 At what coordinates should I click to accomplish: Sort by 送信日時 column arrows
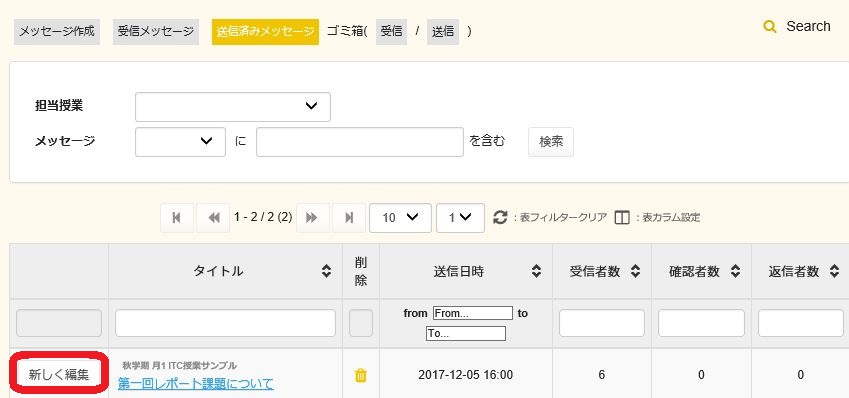click(536, 271)
